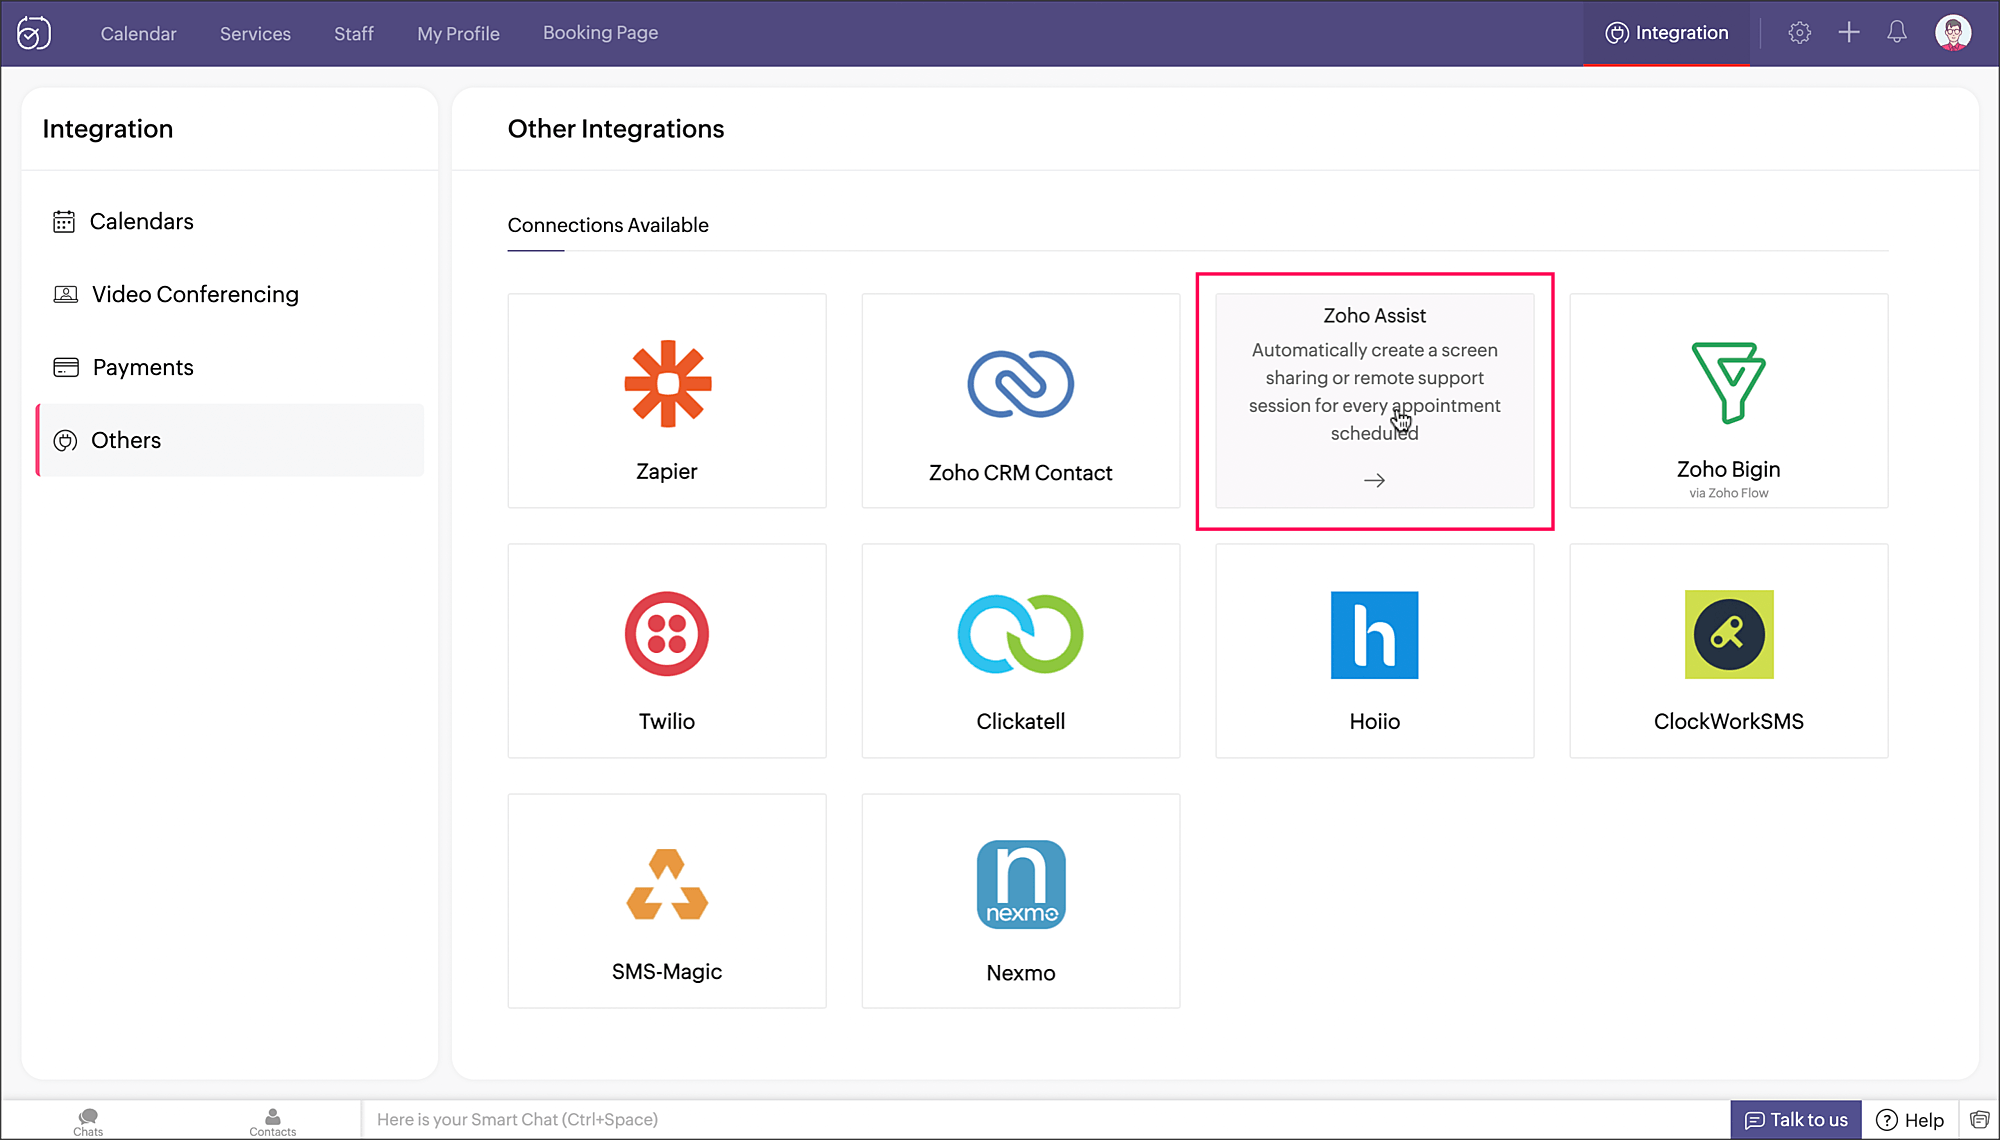Click the 'via Zoho Flow' text
The height and width of the screenshot is (1140, 2000).
point(1728,493)
